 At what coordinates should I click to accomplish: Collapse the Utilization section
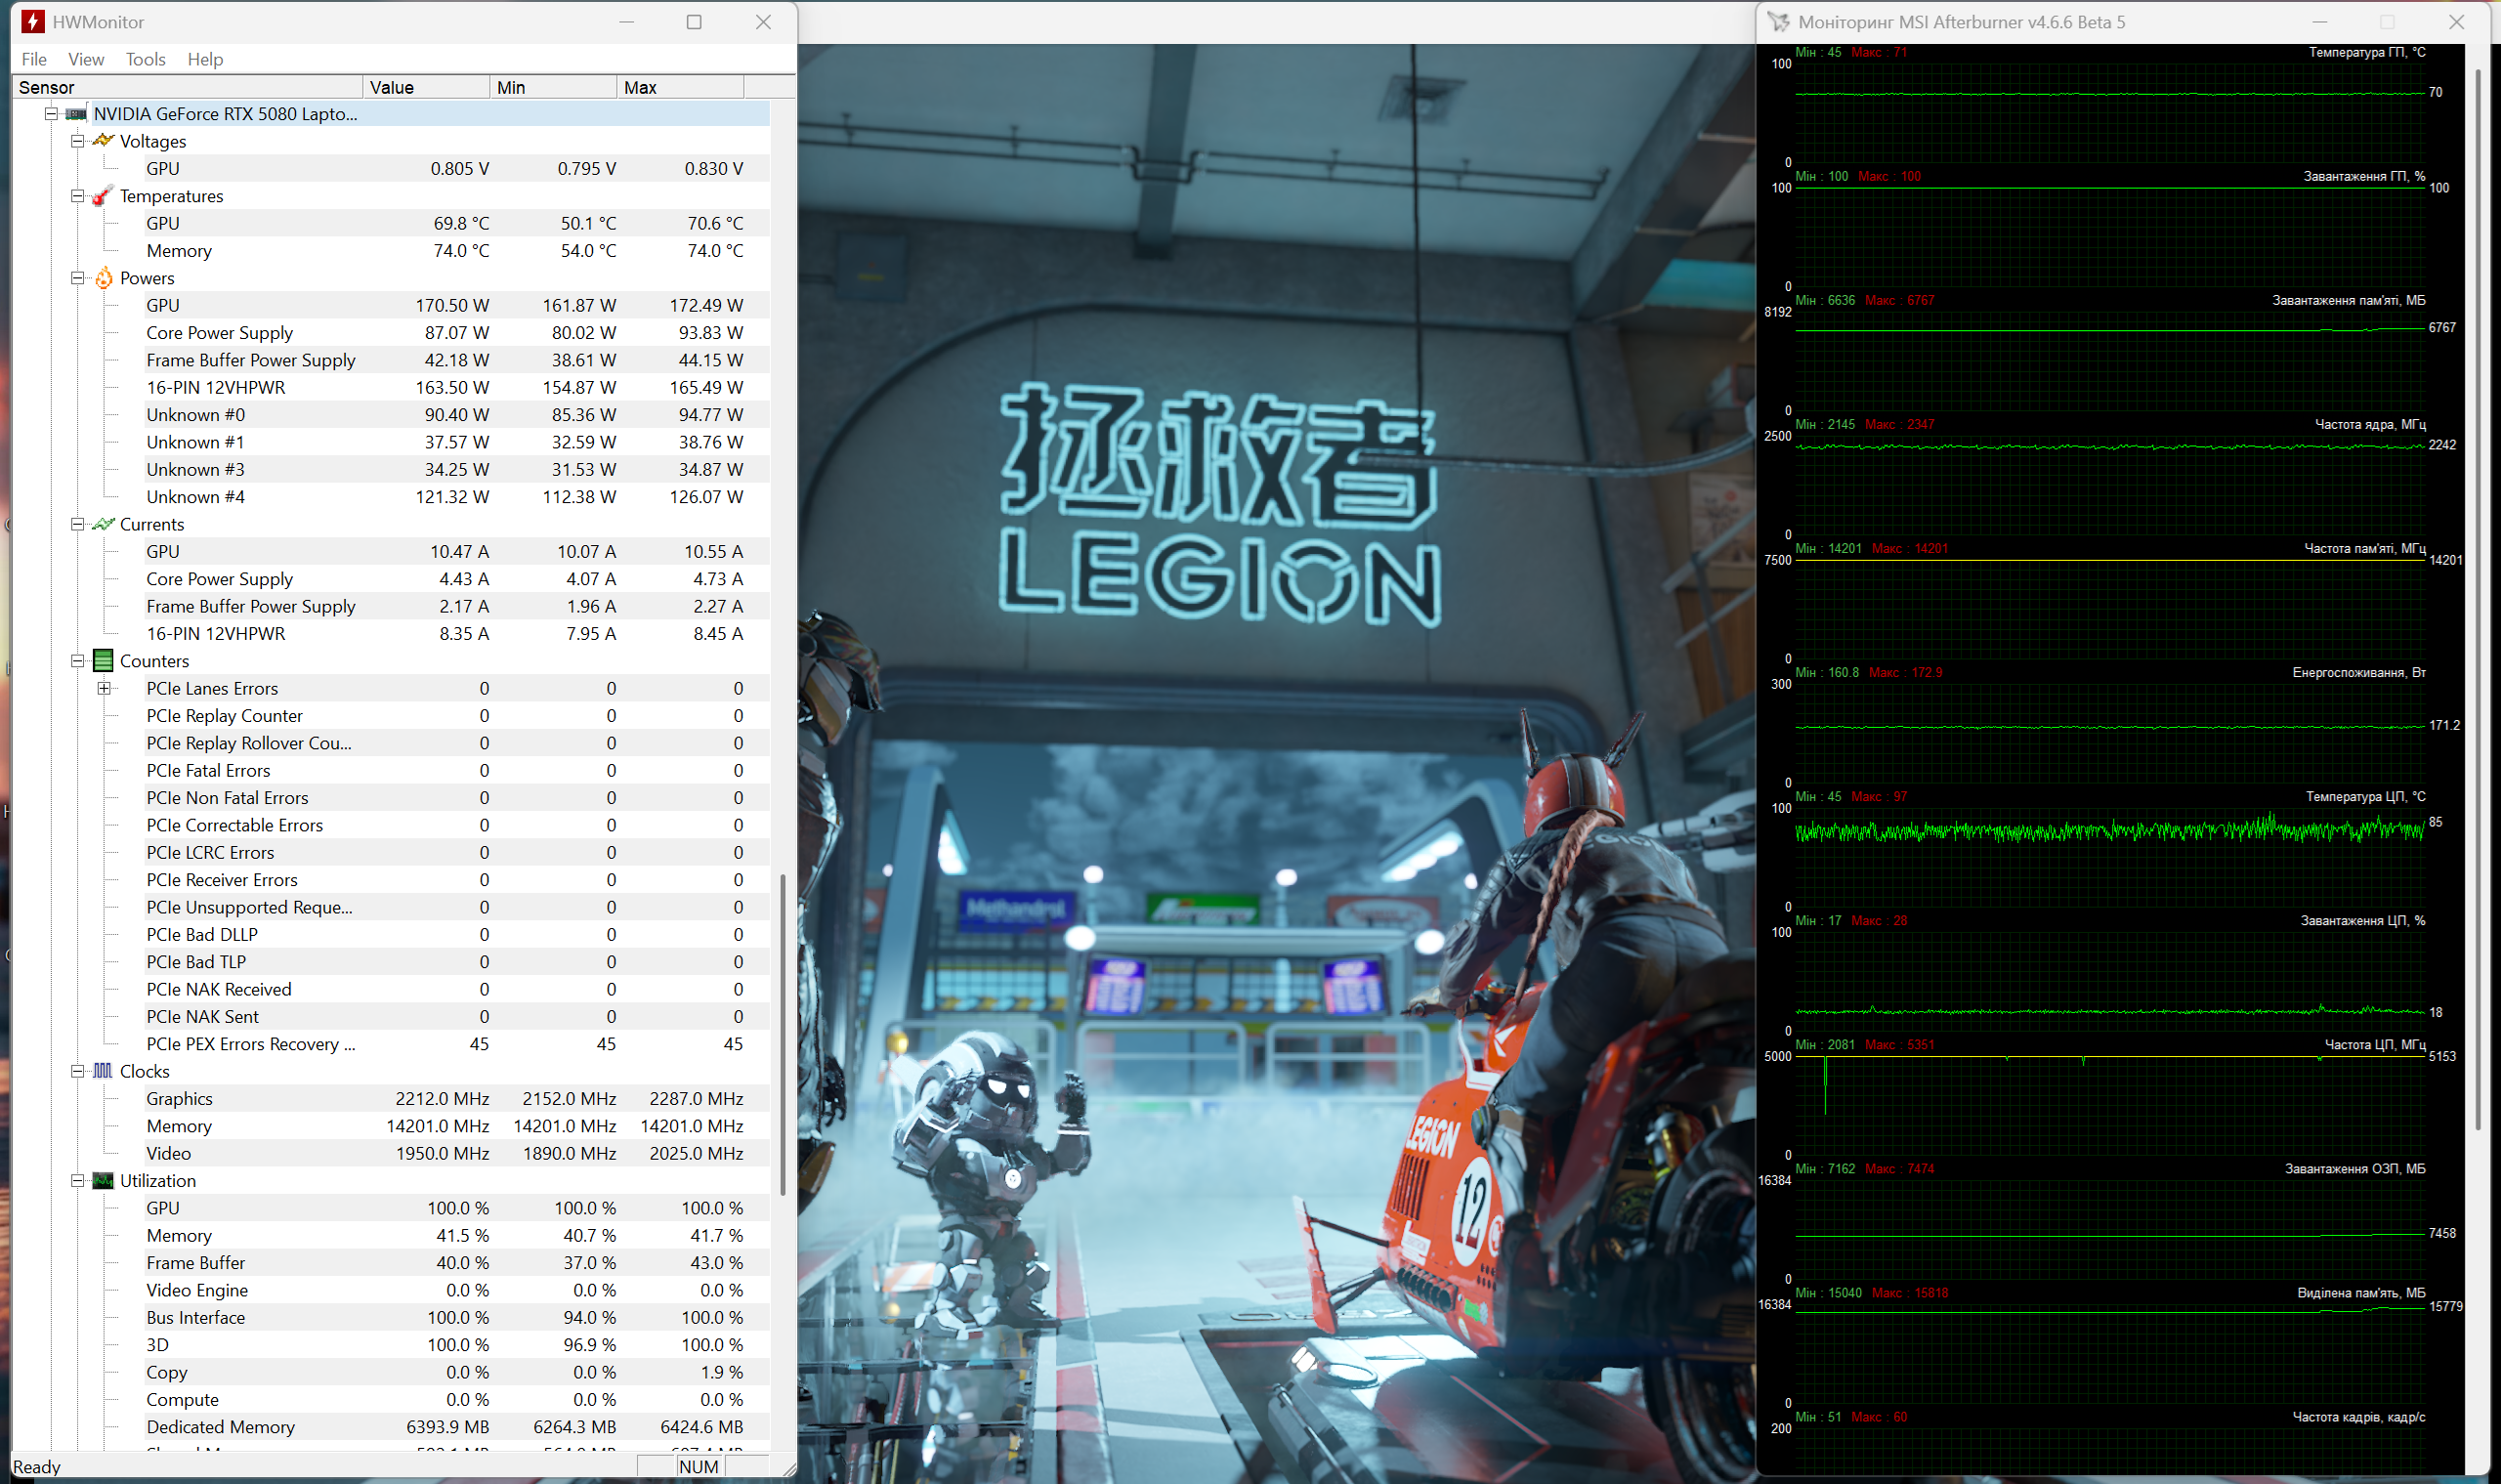[x=77, y=1181]
